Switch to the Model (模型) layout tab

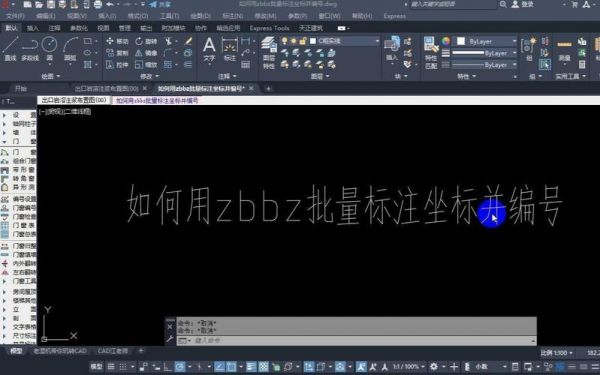[16, 351]
